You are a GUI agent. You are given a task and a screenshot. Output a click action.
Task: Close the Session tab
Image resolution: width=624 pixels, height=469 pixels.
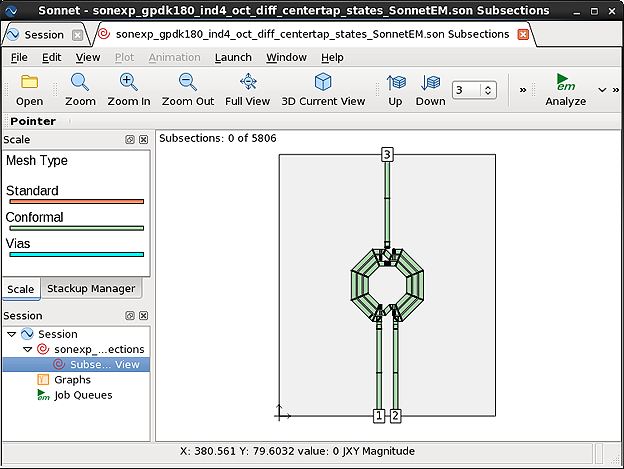[x=77, y=35]
